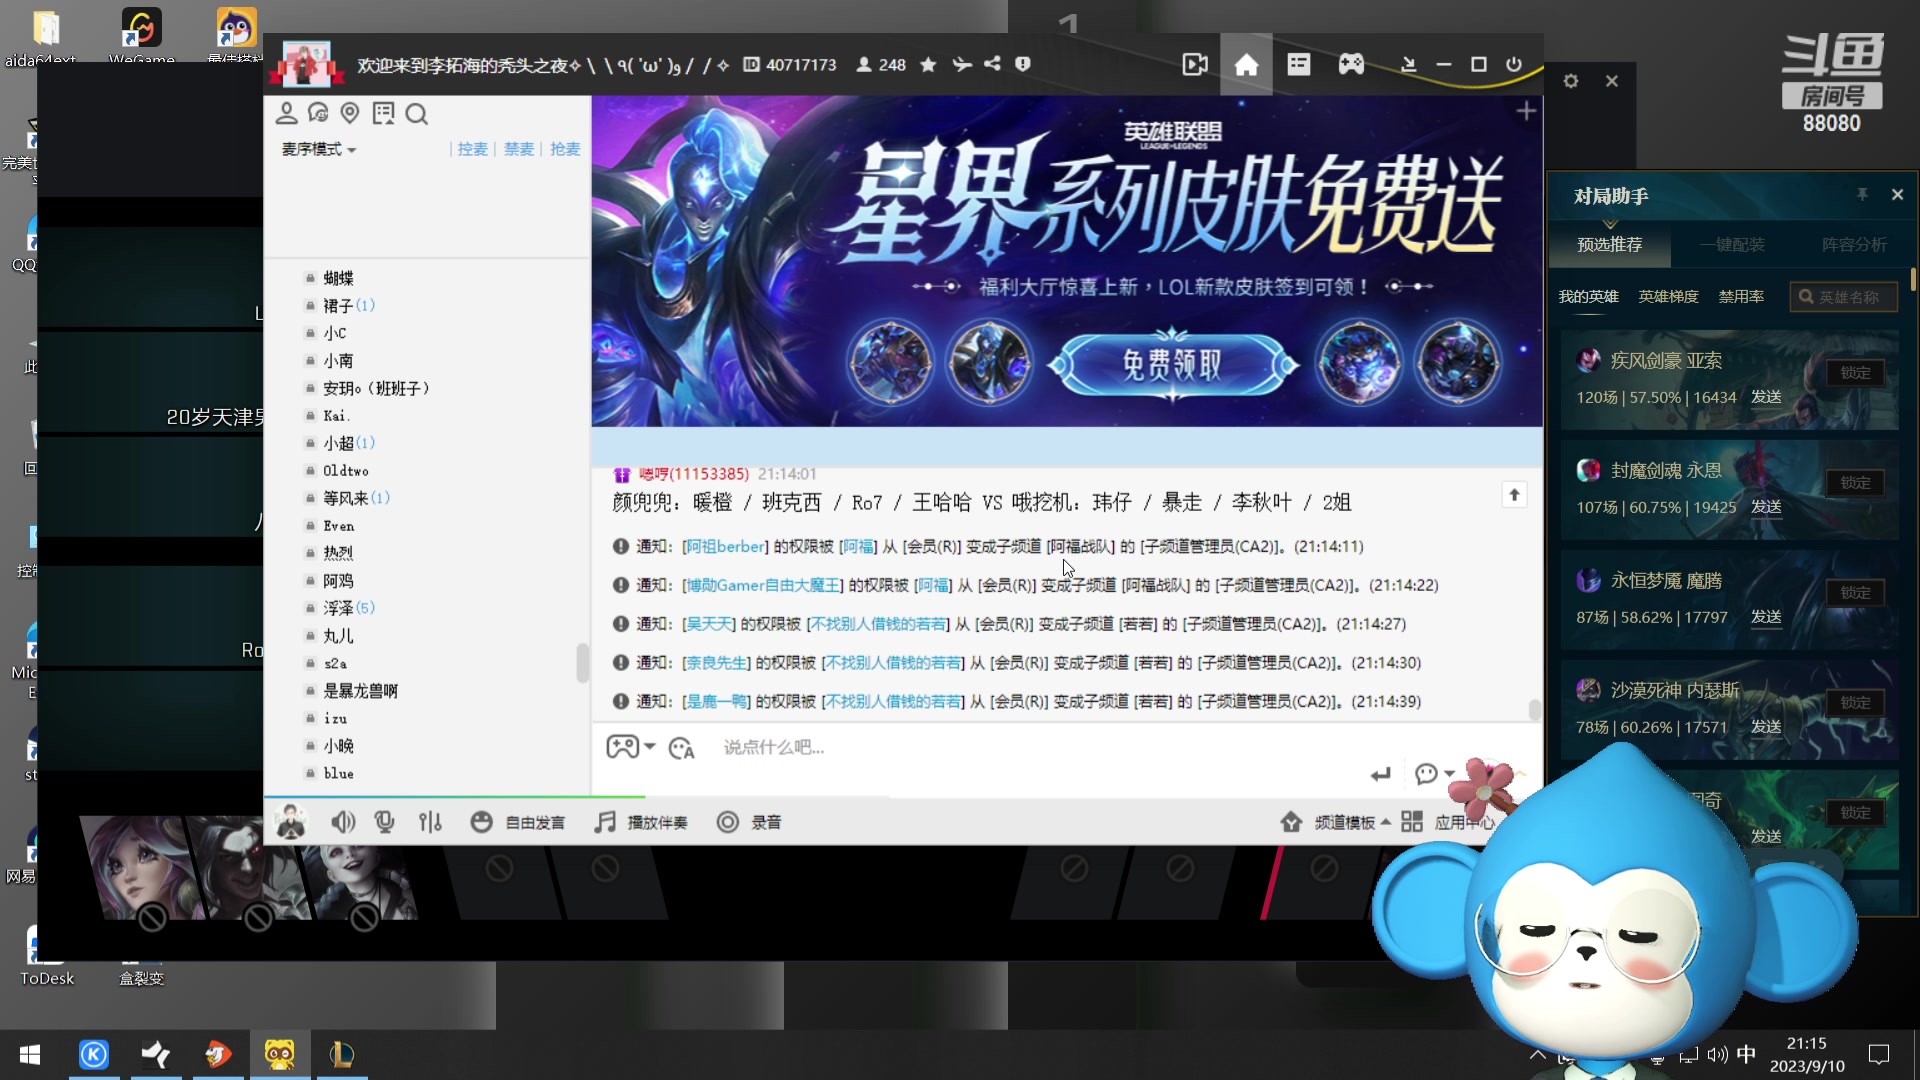Pin the 对局助手 panel
This screenshot has height=1080, width=1920.
pyautogui.click(x=1862, y=194)
